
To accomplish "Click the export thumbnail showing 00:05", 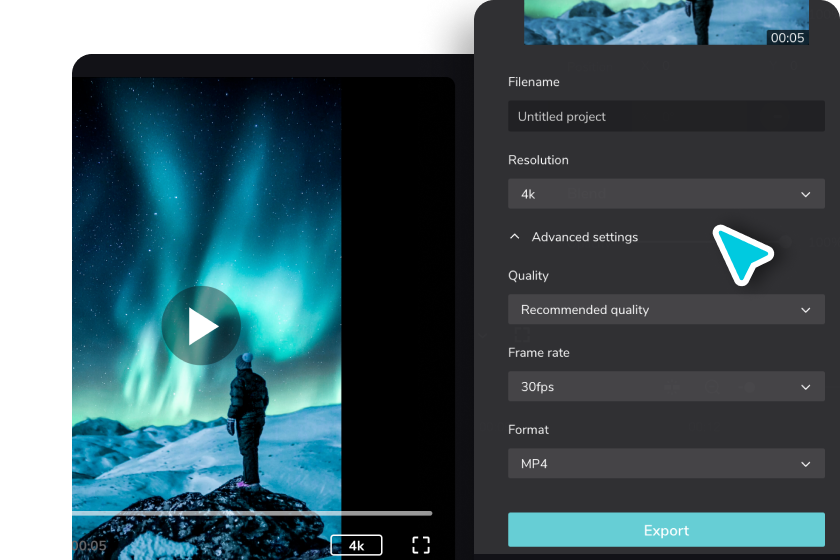I will (x=666, y=23).
